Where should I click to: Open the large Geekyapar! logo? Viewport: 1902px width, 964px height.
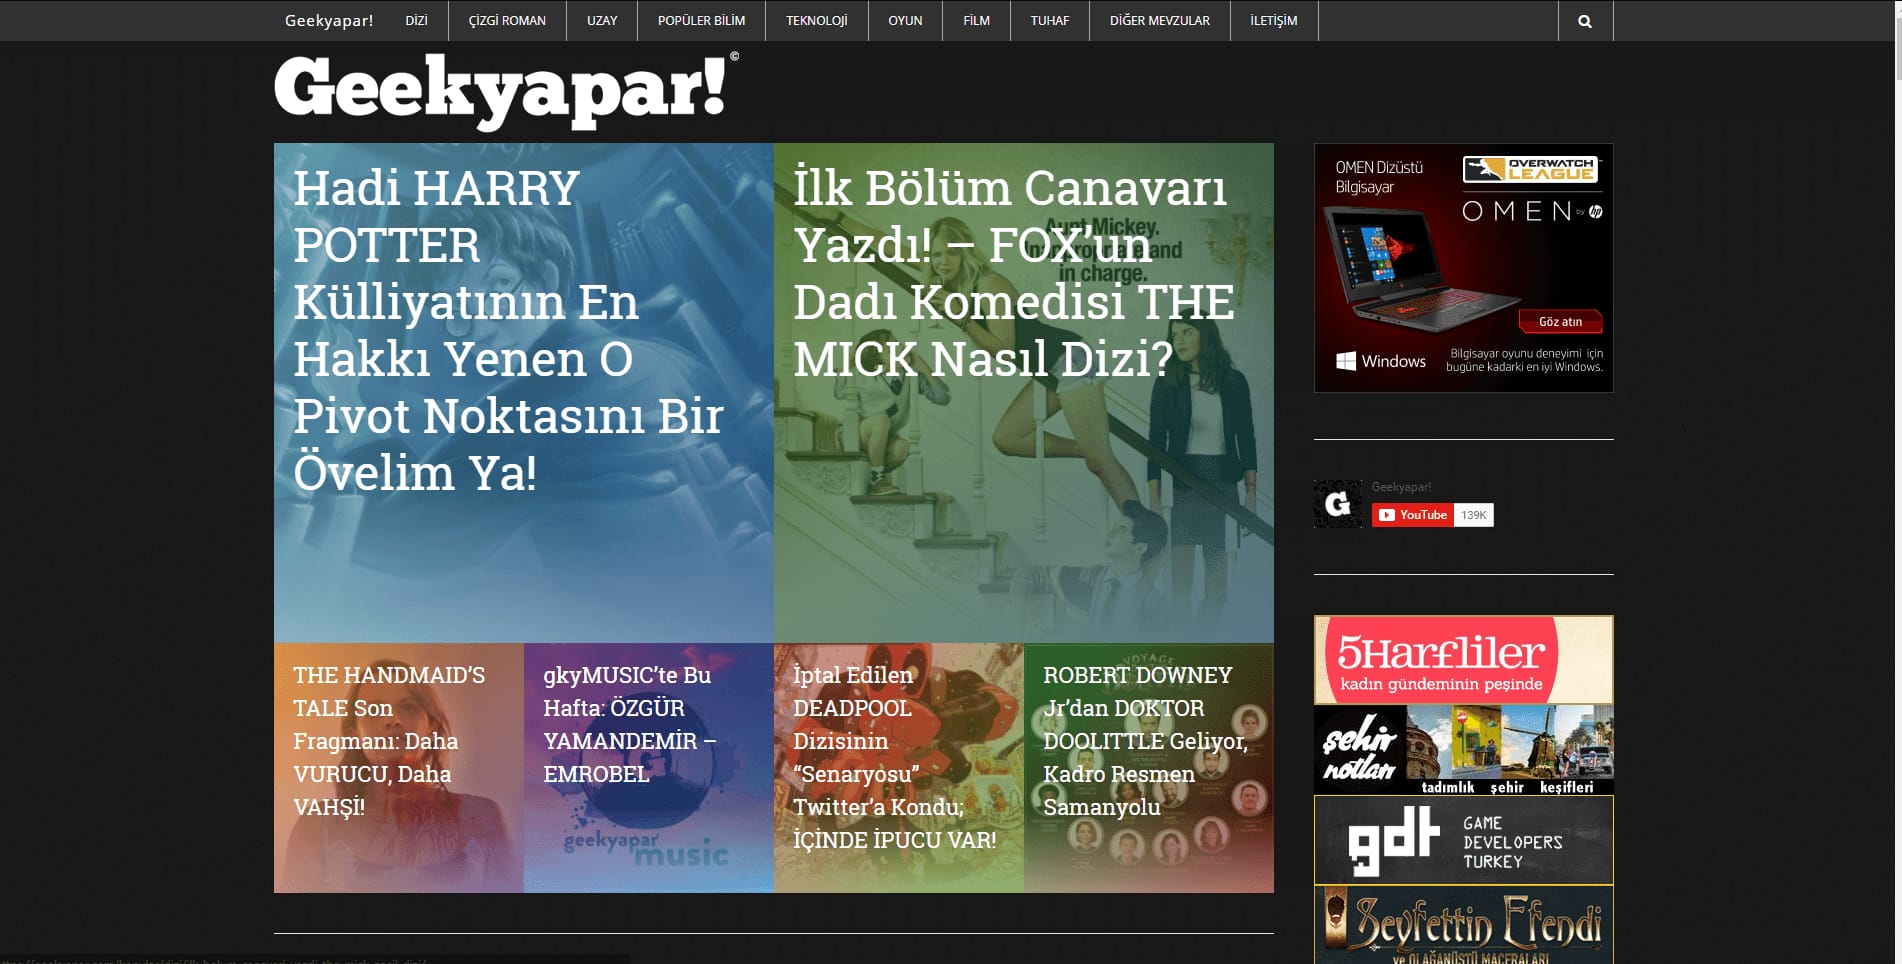[x=506, y=91]
